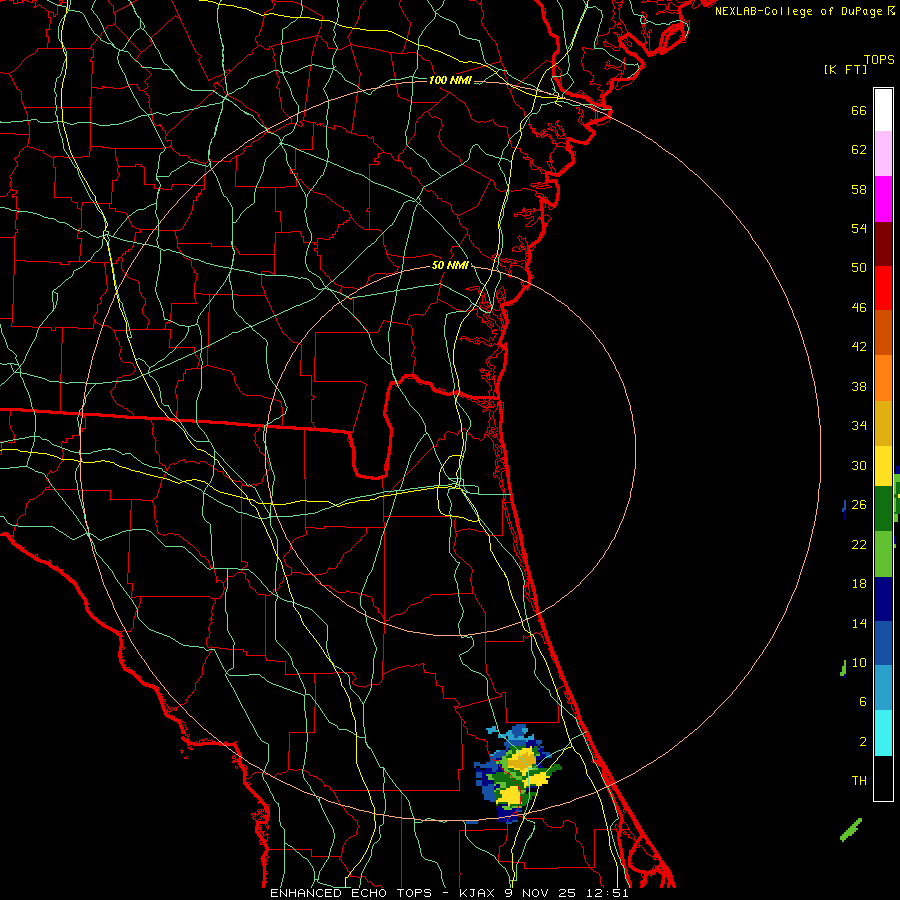Click the legend value "26"
The image size is (900, 900).
859,505
